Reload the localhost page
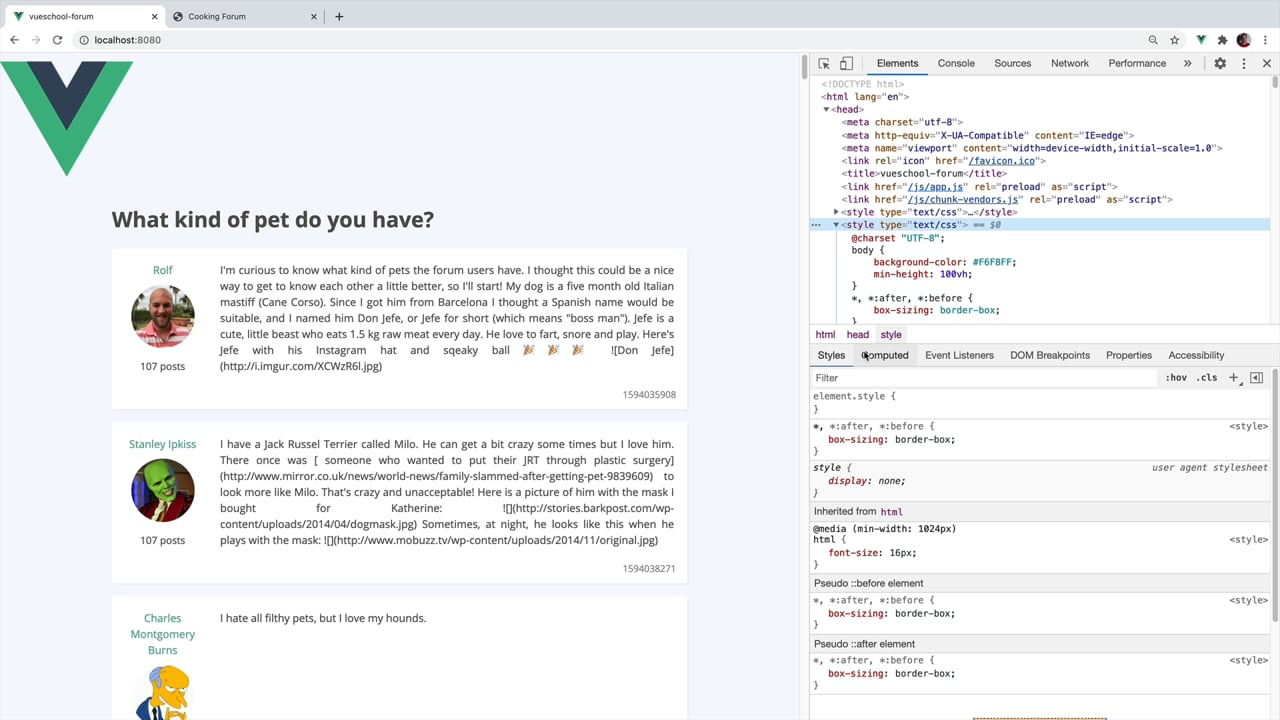 click(57, 40)
